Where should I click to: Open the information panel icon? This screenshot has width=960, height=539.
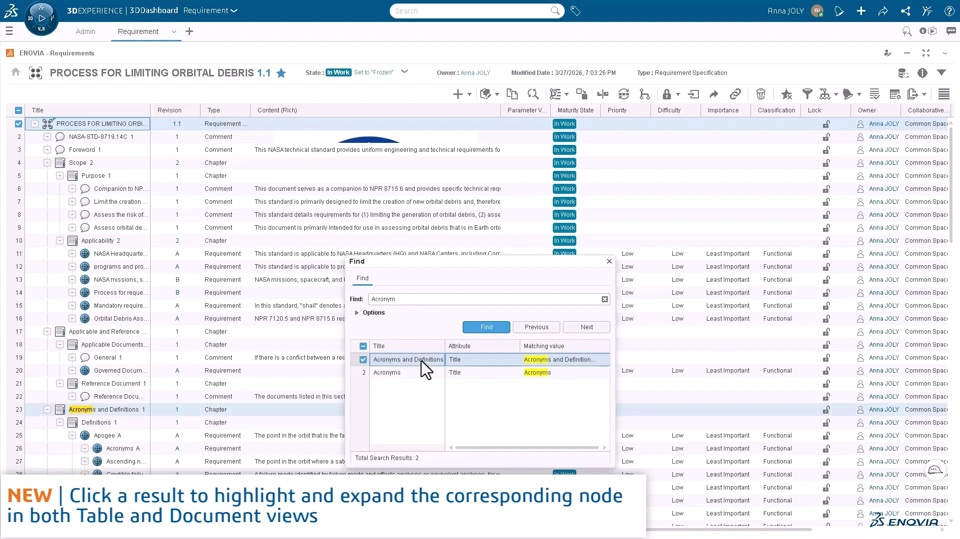tap(922, 73)
